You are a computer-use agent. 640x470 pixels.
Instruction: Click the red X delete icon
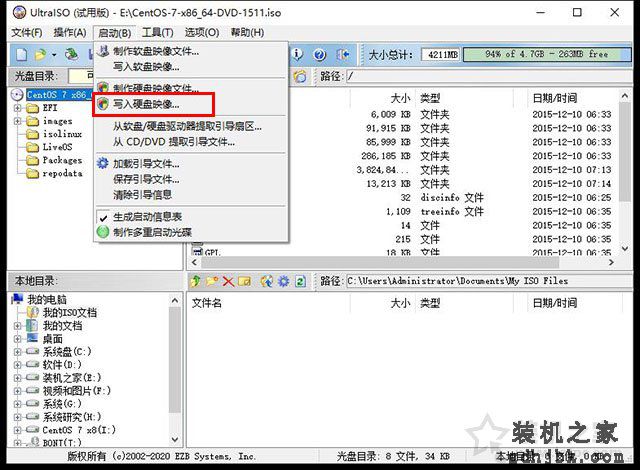click(x=228, y=281)
